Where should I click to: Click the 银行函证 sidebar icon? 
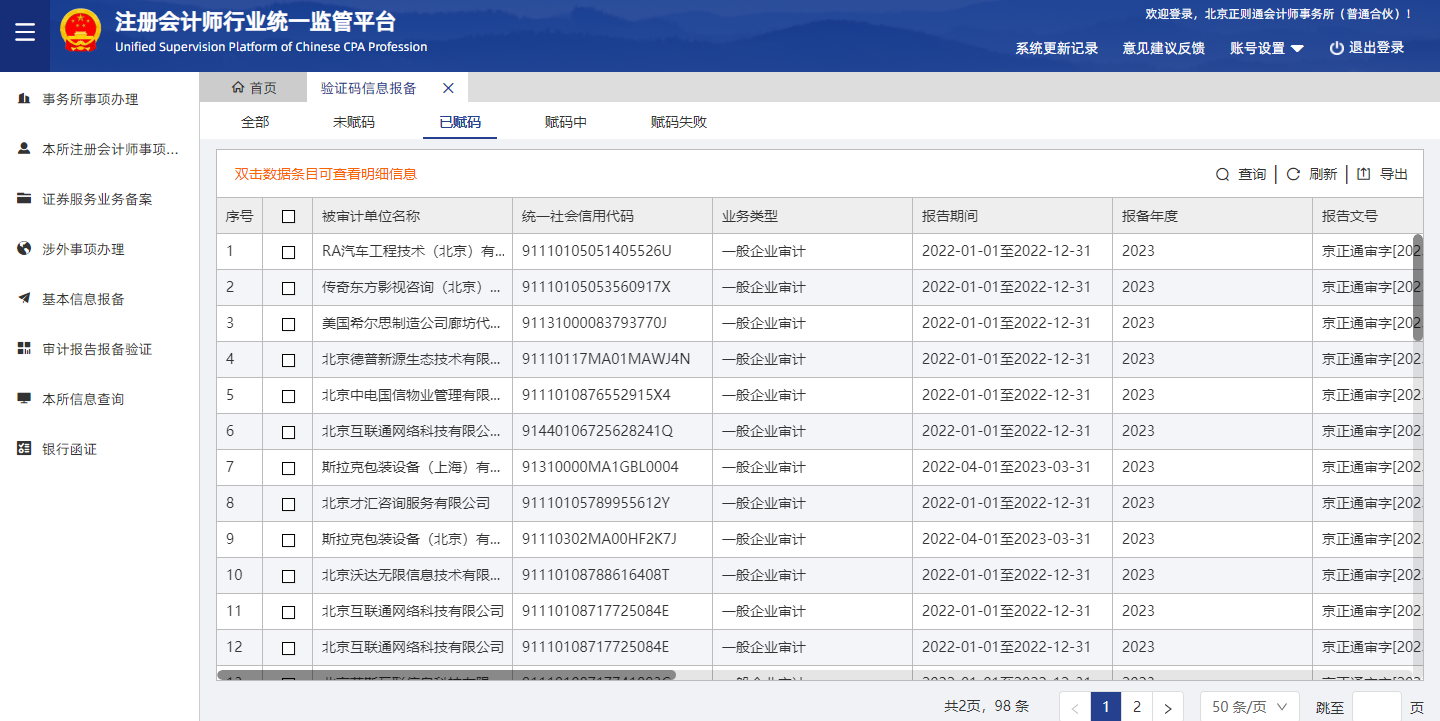[x=24, y=449]
